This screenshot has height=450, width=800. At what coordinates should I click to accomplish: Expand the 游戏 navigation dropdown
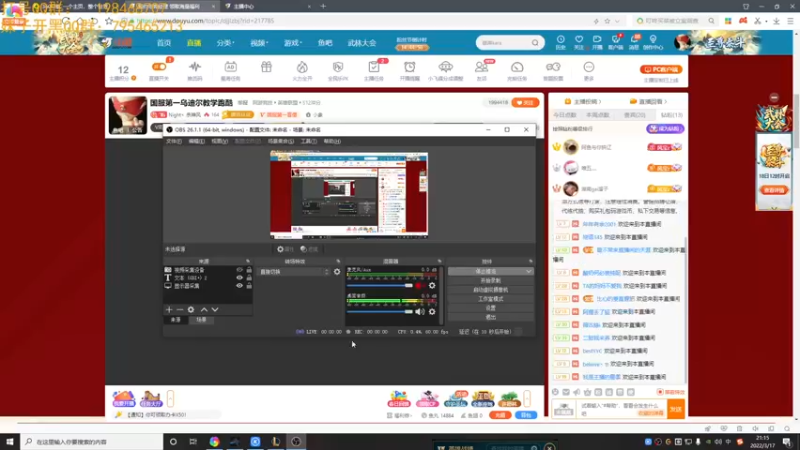[293, 43]
